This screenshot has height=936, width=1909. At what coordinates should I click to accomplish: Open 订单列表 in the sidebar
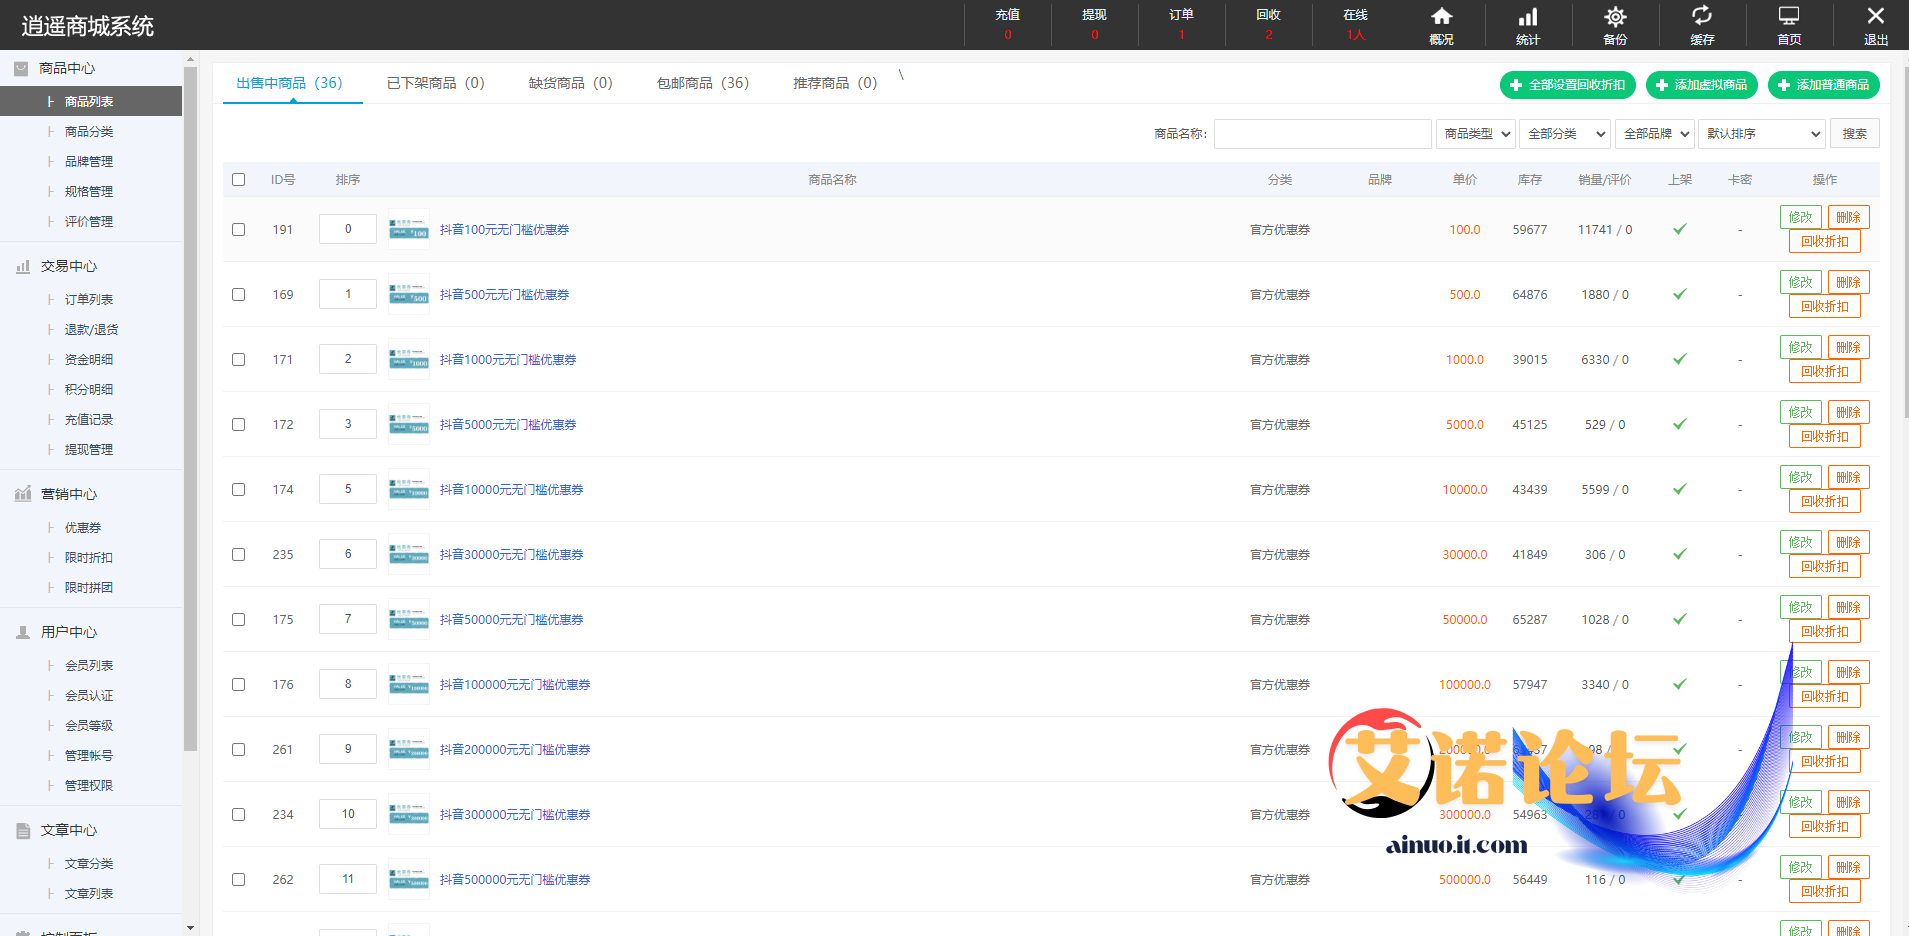click(x=89, y=300)
